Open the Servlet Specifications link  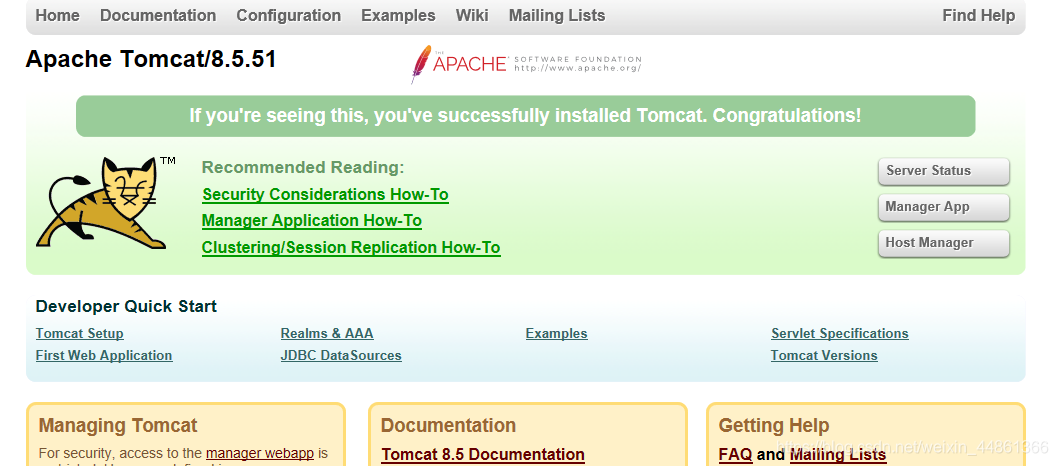pos(839,334)
